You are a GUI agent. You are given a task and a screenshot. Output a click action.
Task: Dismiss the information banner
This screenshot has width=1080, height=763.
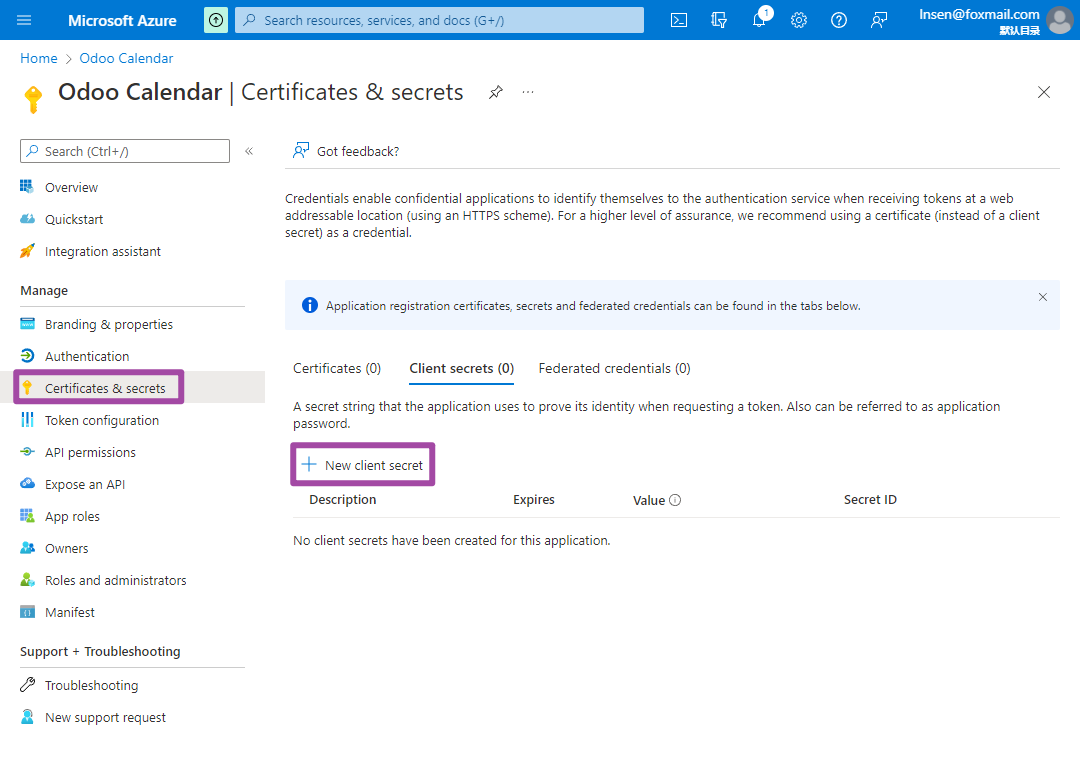1043,297
